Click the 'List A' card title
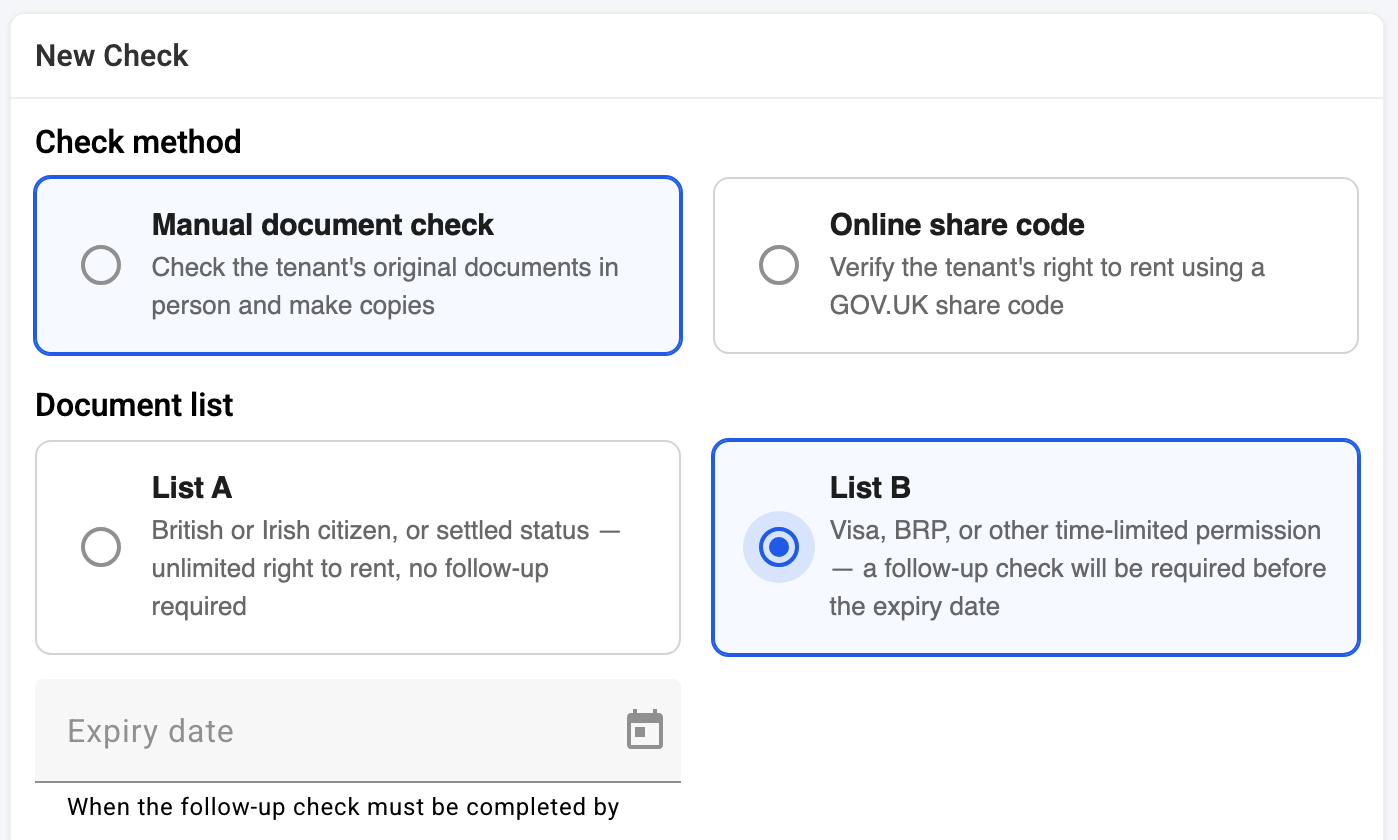Viewport: 1398px width, 840px height. point(192,488)
